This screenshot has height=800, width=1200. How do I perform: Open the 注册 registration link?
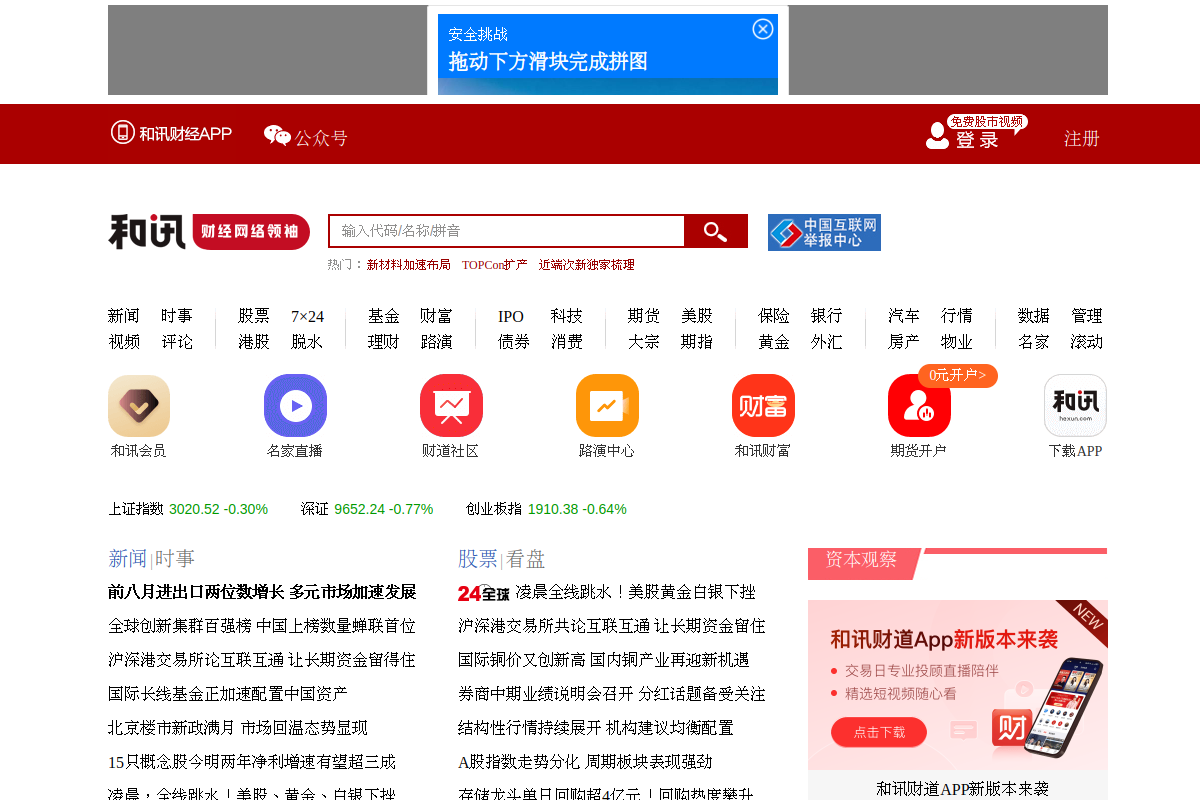[x=1081, y=138]
